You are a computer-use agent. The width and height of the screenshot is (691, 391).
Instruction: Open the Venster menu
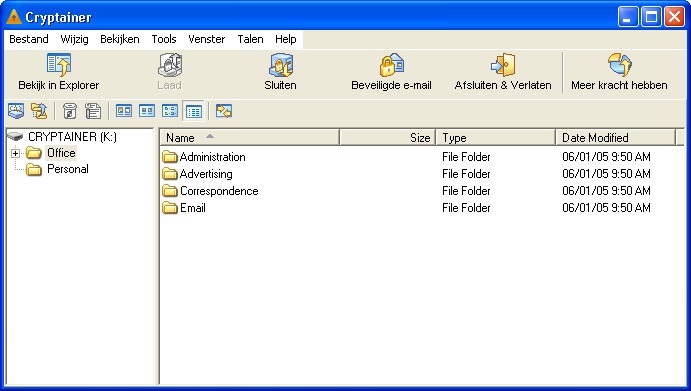[x=207, y=39]
